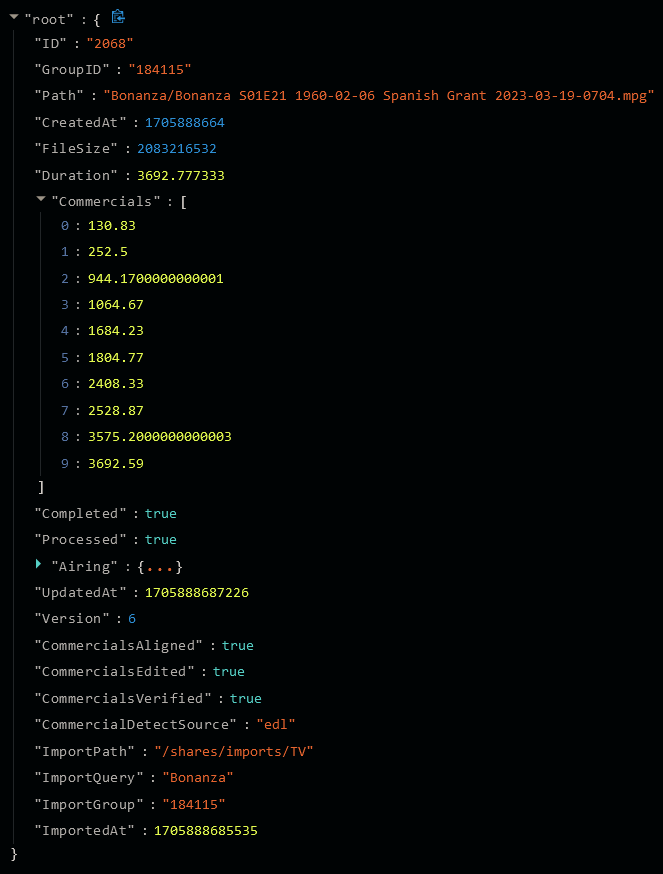Click the CommercialDetectSource edl value
The width and height of the screenshot is (663, 874).
[x=276, y=725]
